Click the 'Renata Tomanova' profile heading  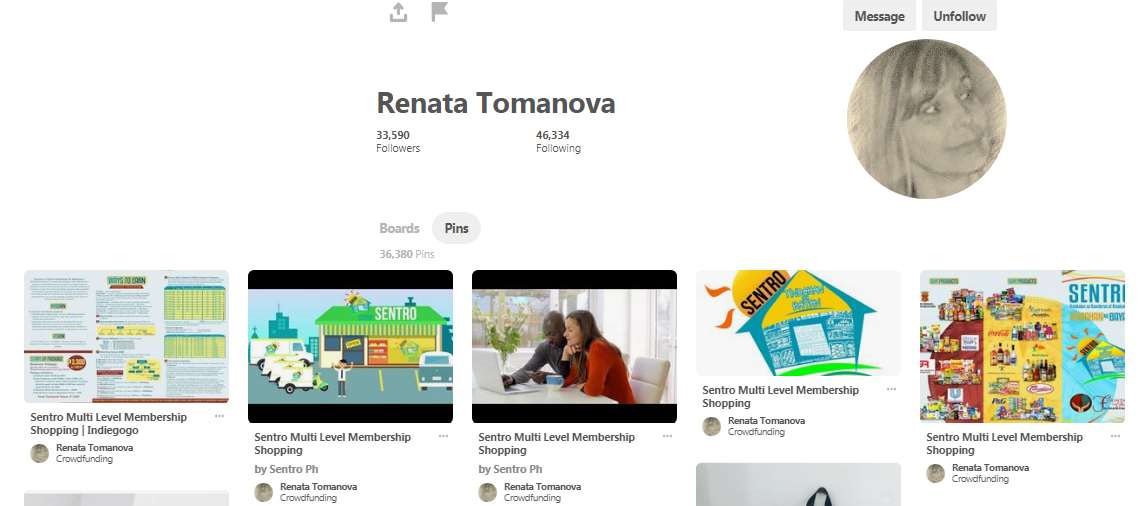[495, 103]
